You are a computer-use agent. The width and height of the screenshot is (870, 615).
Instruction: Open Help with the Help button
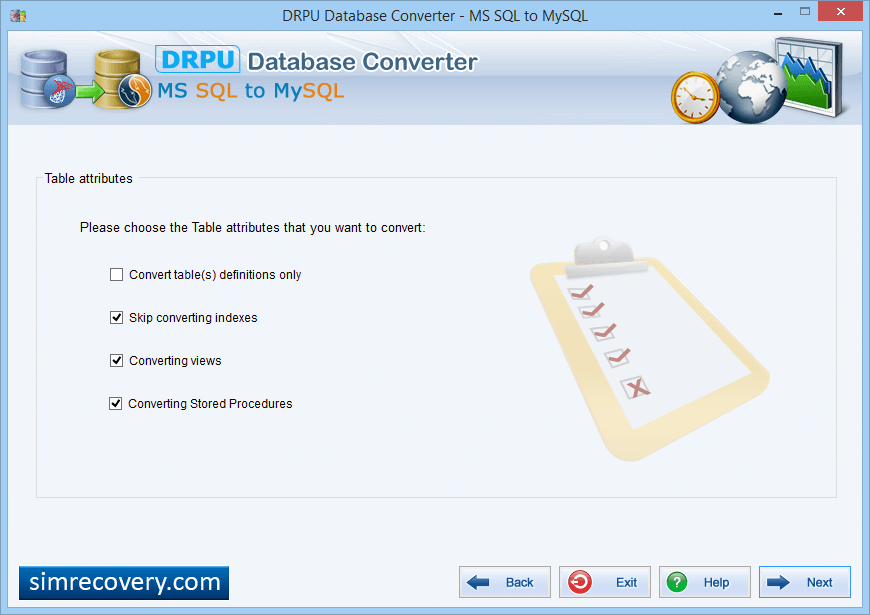click(x=705, y=582)
